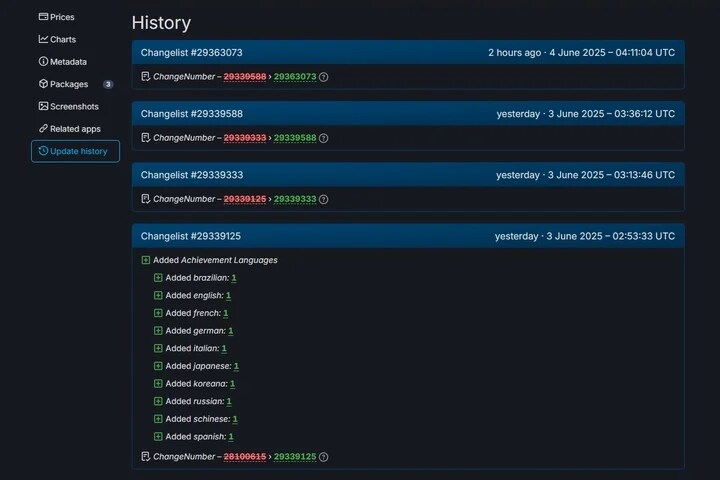Click the old ChangeNumber 28100615 value
The width and height of the screenshot is (720, 480).
click(x=244, y=457)
